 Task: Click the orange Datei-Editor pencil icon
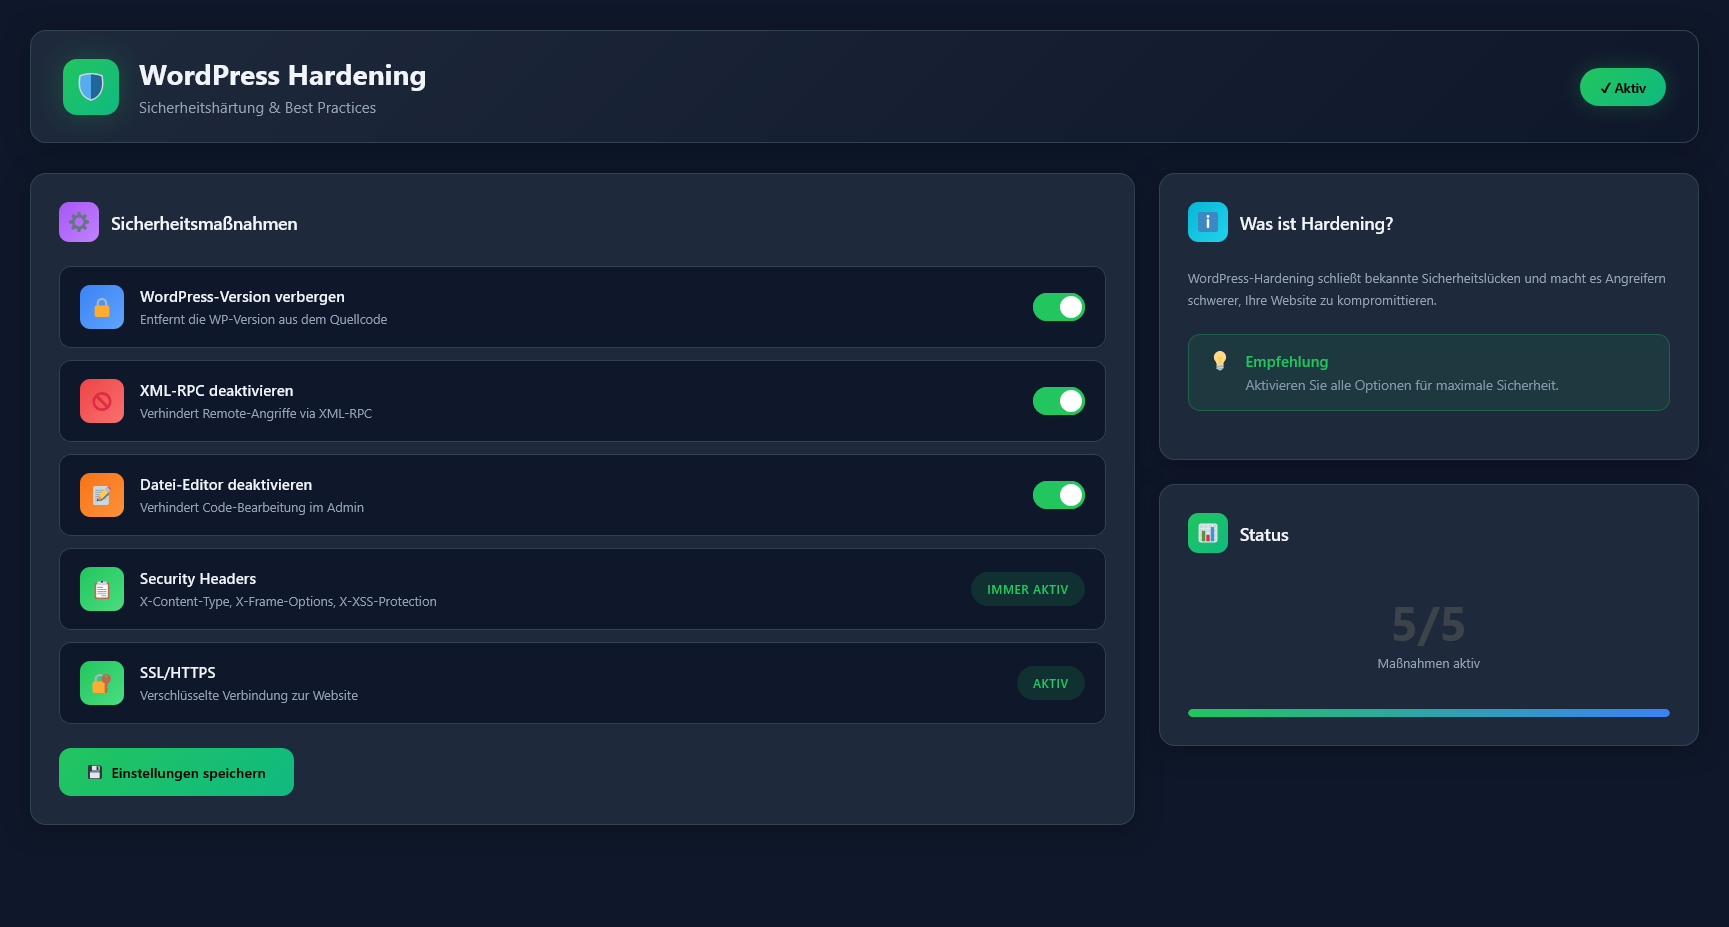coord(102,495)
